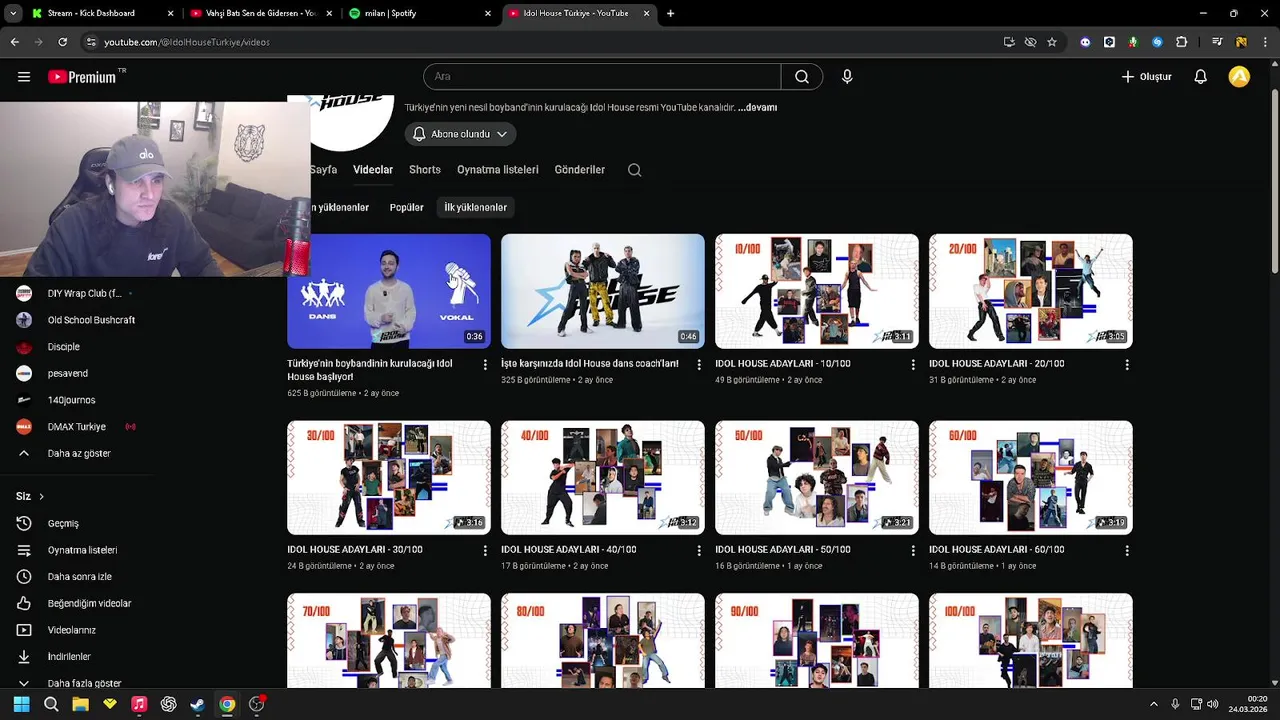Open a new Chrome tab
1280x720 pixels.
point(670,13)
